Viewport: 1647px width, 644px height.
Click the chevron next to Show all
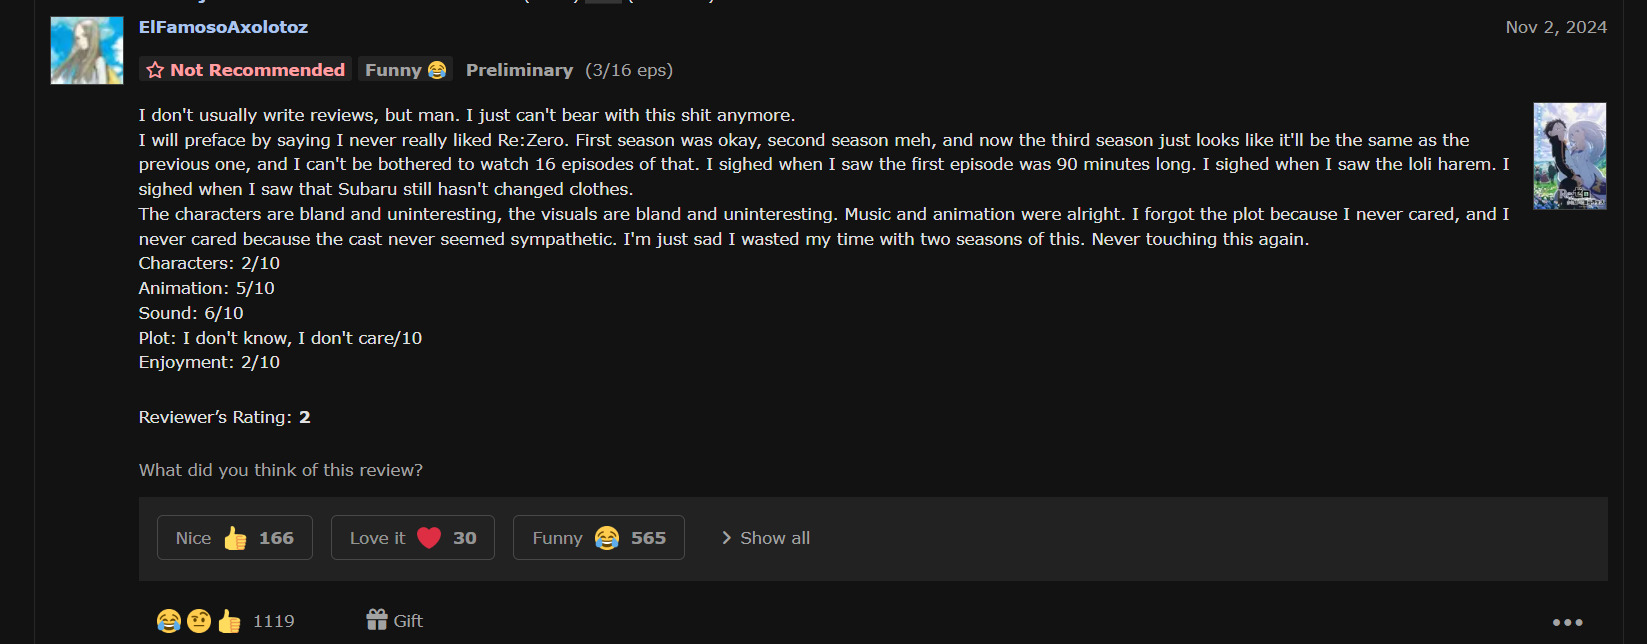[727, 538]
